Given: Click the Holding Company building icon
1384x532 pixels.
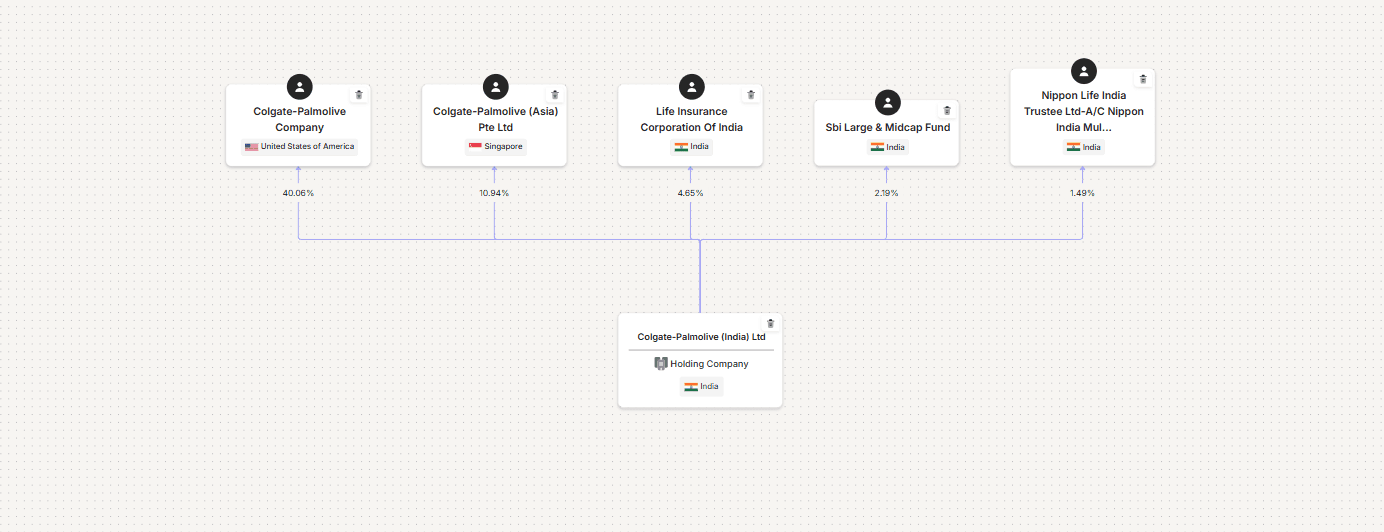Looking at the screenshot, I should [x=660, y=364].
